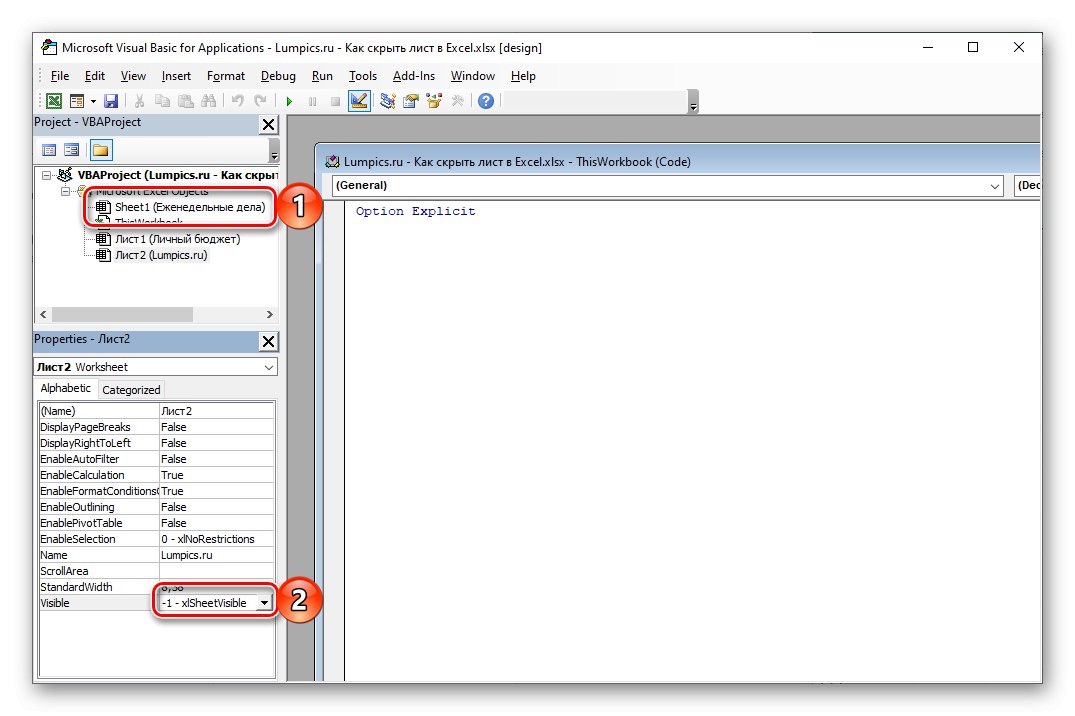Screen dimensions: 1075x716
Task: Click the Paste toolbar icon
Action: (x=186, y=101)
